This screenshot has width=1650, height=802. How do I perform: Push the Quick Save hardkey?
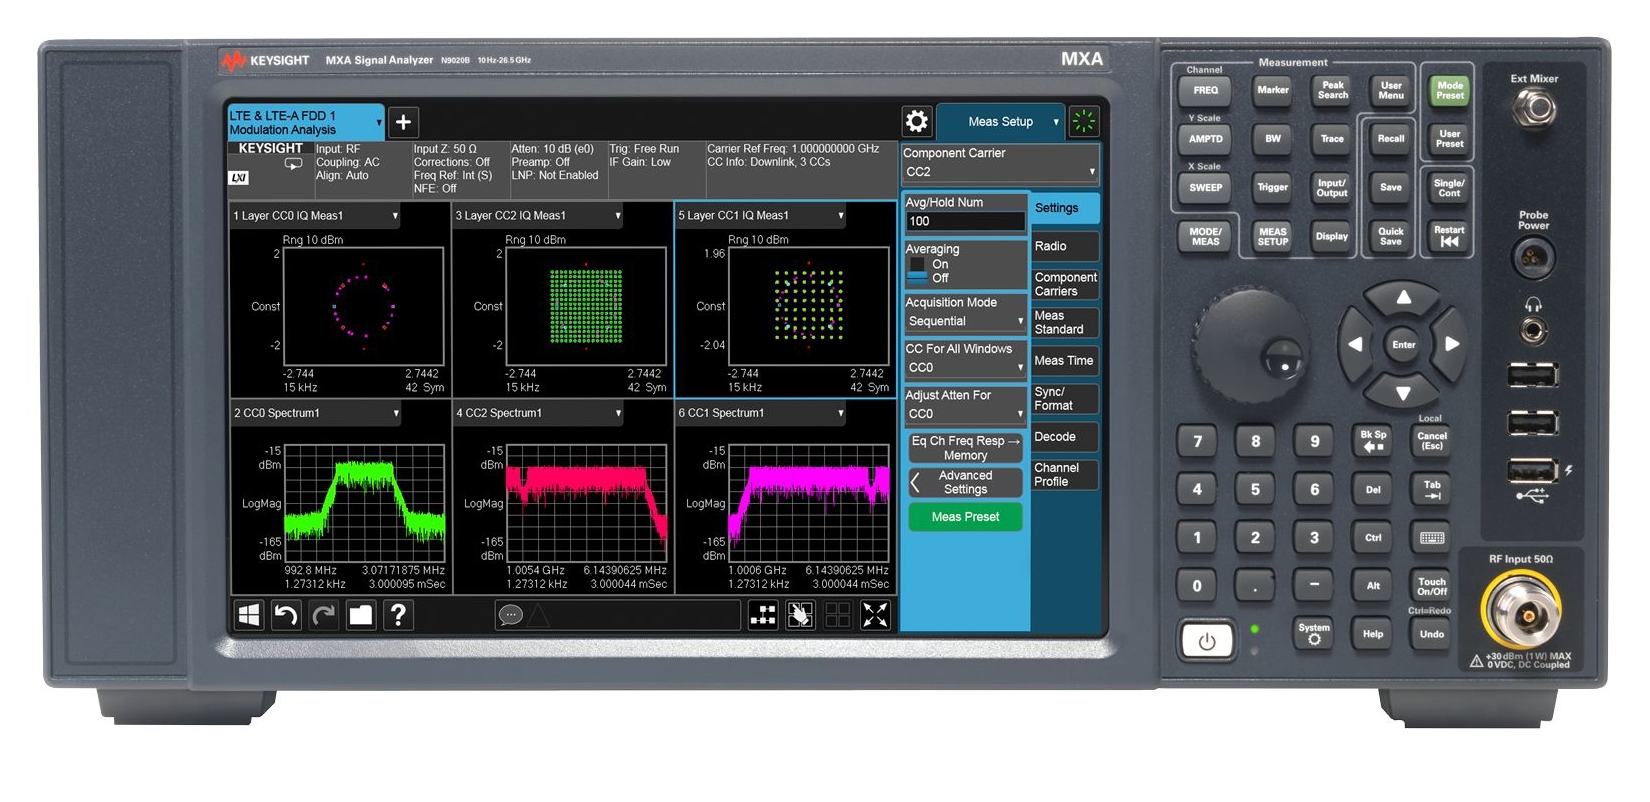pos(1391,236)
